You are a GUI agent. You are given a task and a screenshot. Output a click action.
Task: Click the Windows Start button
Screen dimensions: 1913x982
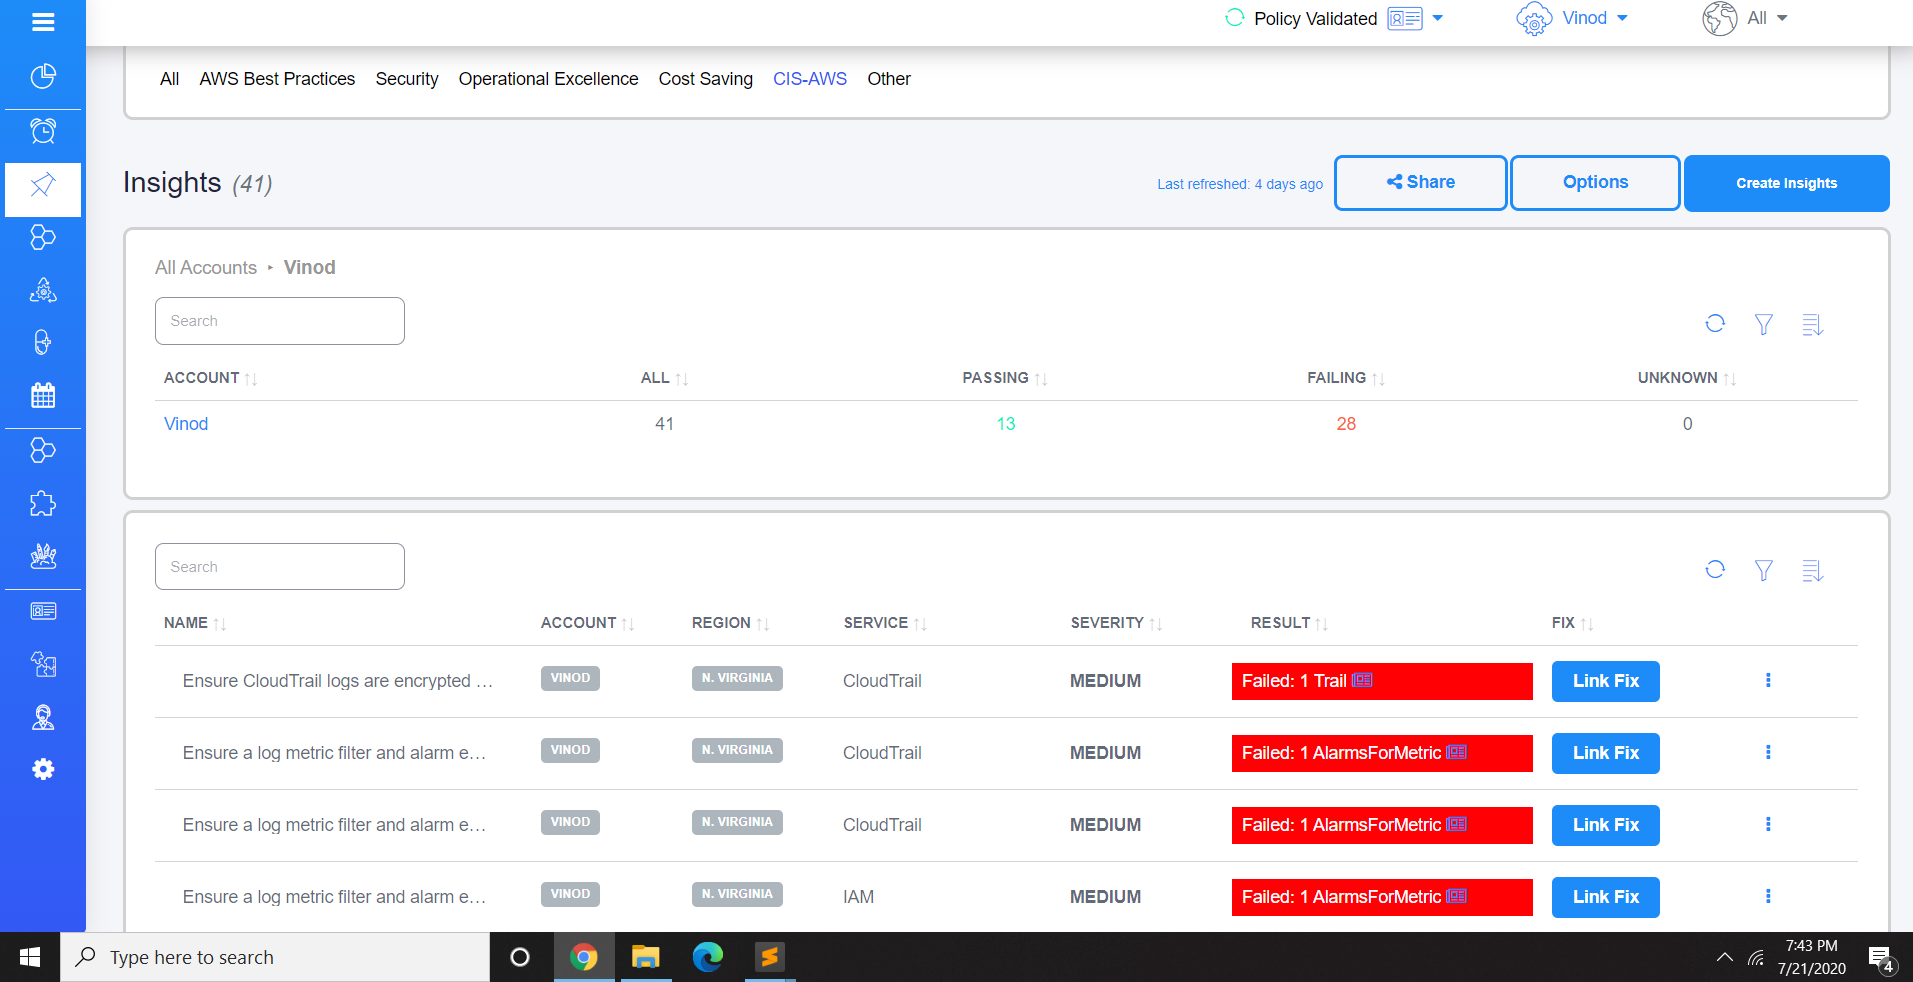tap(30, 957)
